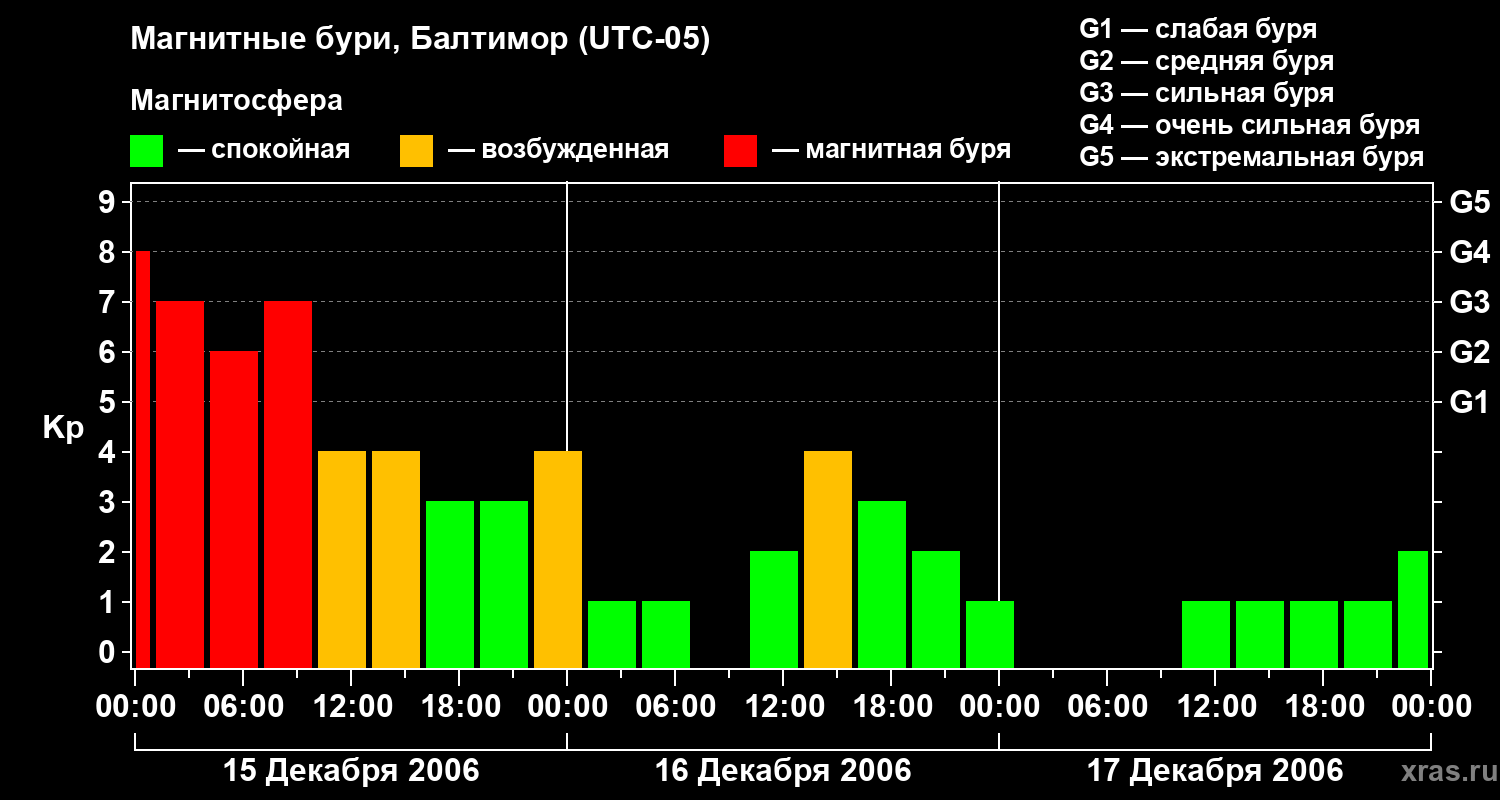Screen dimensions: 1500x800
Task: Click the narrow red Kp 8 bar
Action: pyautogui.click(x=143, y=459)
